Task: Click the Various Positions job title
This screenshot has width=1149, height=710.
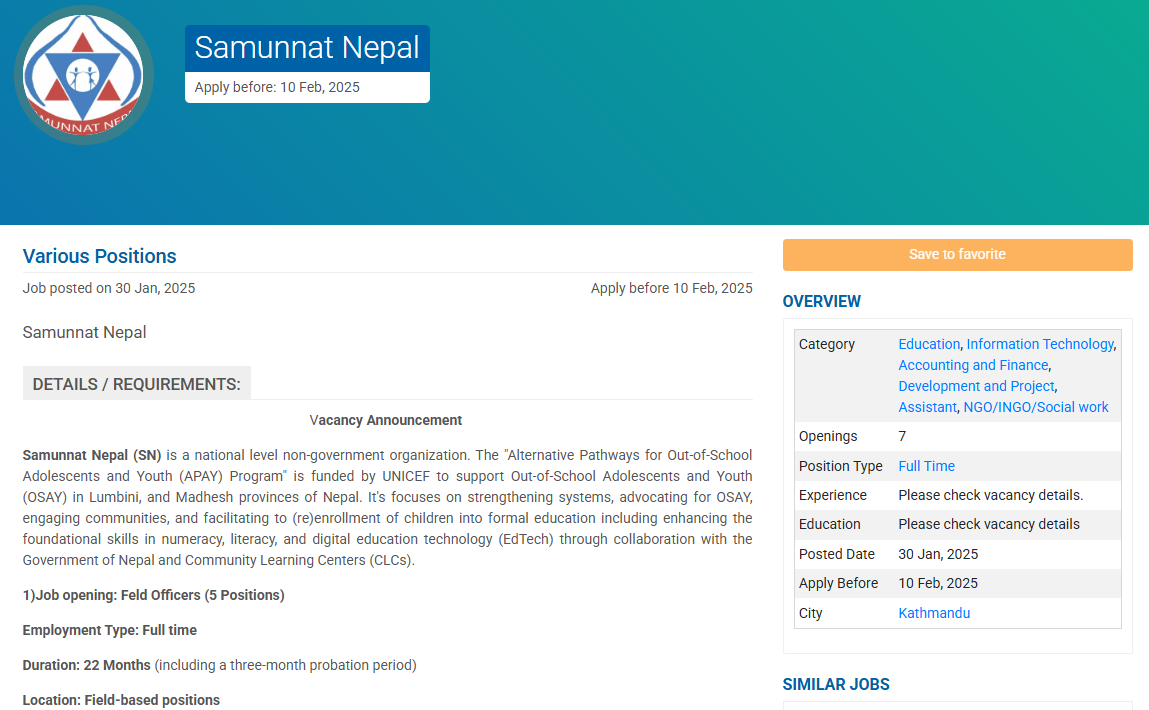Action: [x=100, y=256]
